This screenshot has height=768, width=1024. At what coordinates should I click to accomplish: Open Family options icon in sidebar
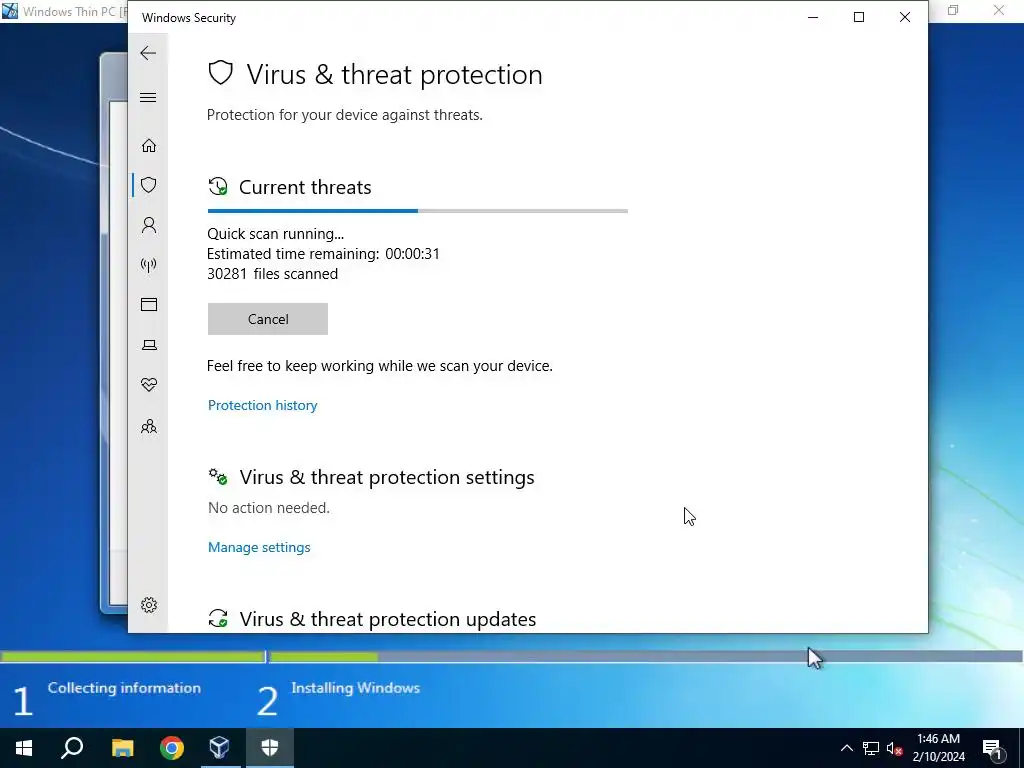pyautogui.click(x=149, y=426)
